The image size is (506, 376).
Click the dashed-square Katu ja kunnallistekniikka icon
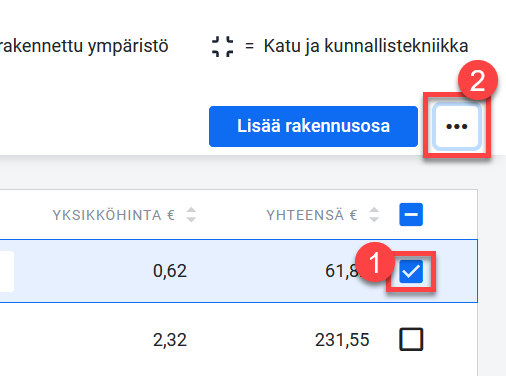[x=222, y=46]
